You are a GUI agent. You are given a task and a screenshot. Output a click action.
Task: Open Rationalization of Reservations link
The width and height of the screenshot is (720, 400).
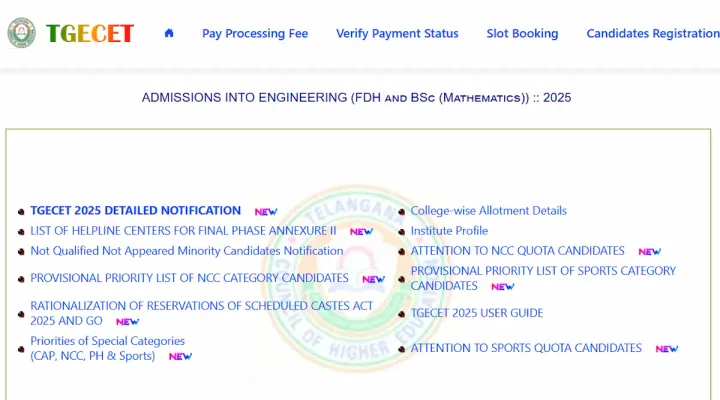[201, 306]
